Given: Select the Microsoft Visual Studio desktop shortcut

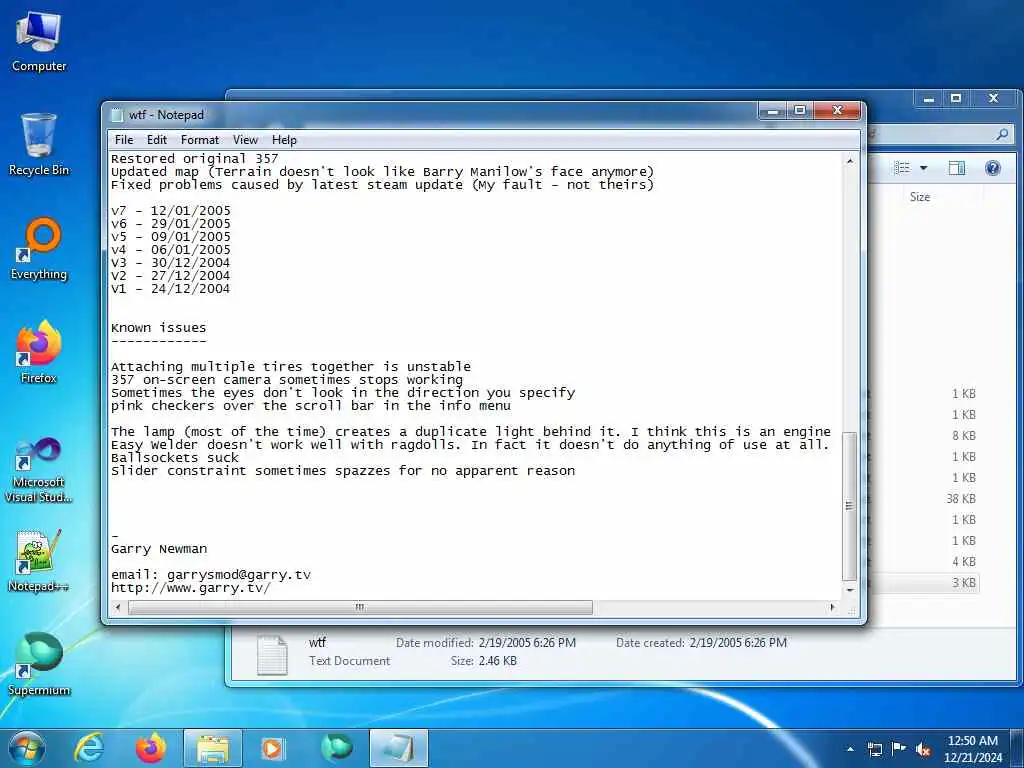Looking at the screenshot, I should tap(39, 470).
